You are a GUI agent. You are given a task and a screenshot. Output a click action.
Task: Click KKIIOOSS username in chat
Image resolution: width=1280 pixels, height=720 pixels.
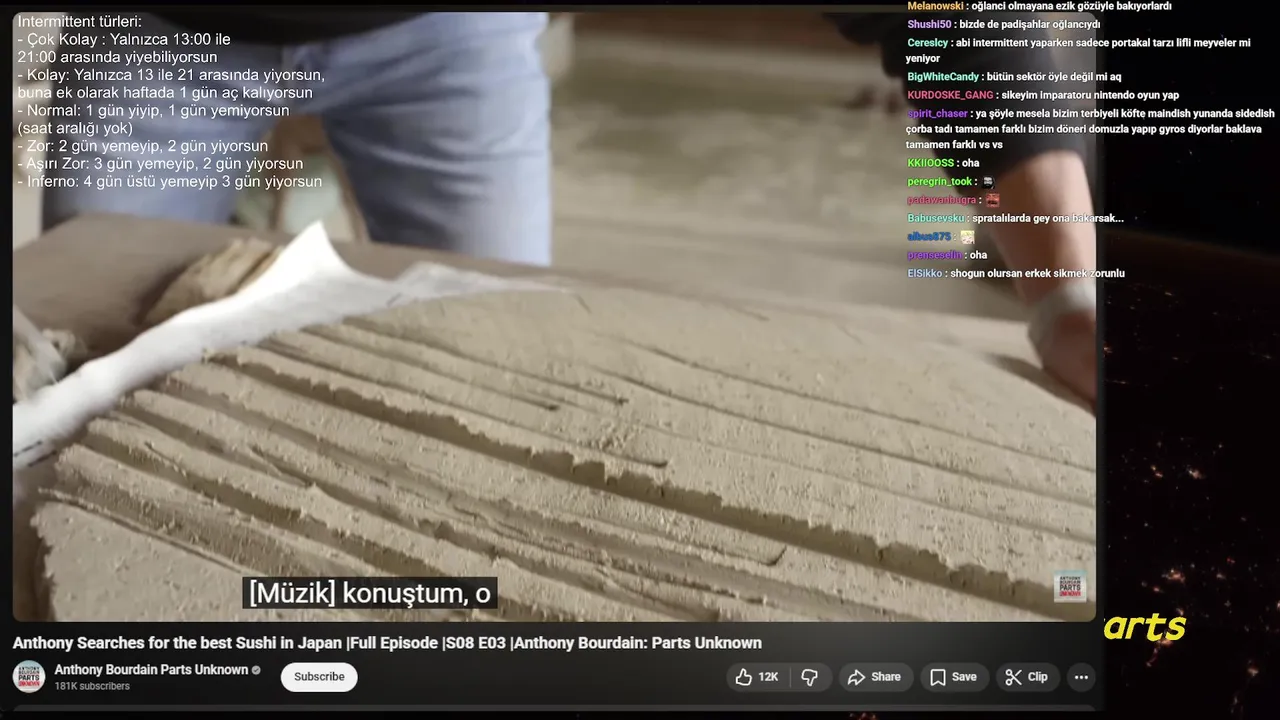click(930, 163)
